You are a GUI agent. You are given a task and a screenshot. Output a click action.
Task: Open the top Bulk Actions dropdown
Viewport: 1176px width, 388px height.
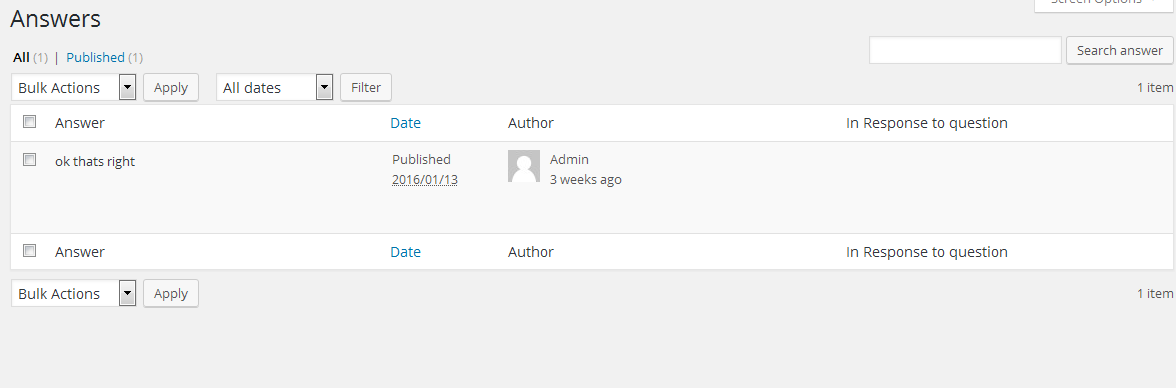74,87
